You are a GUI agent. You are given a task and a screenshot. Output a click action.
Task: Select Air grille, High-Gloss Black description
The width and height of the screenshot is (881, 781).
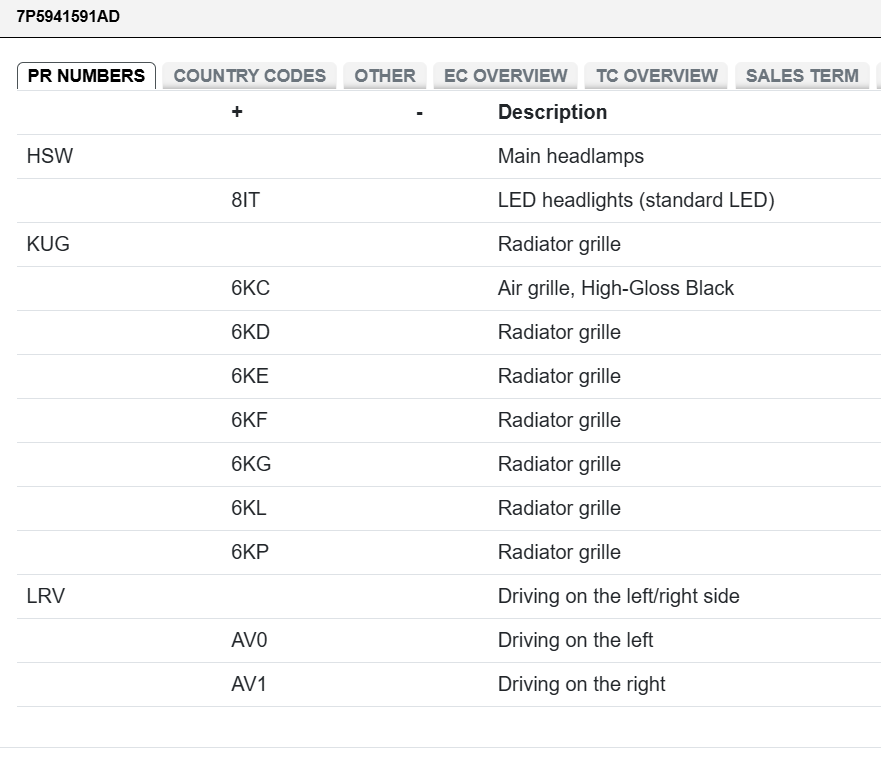[x=615, y=288]
